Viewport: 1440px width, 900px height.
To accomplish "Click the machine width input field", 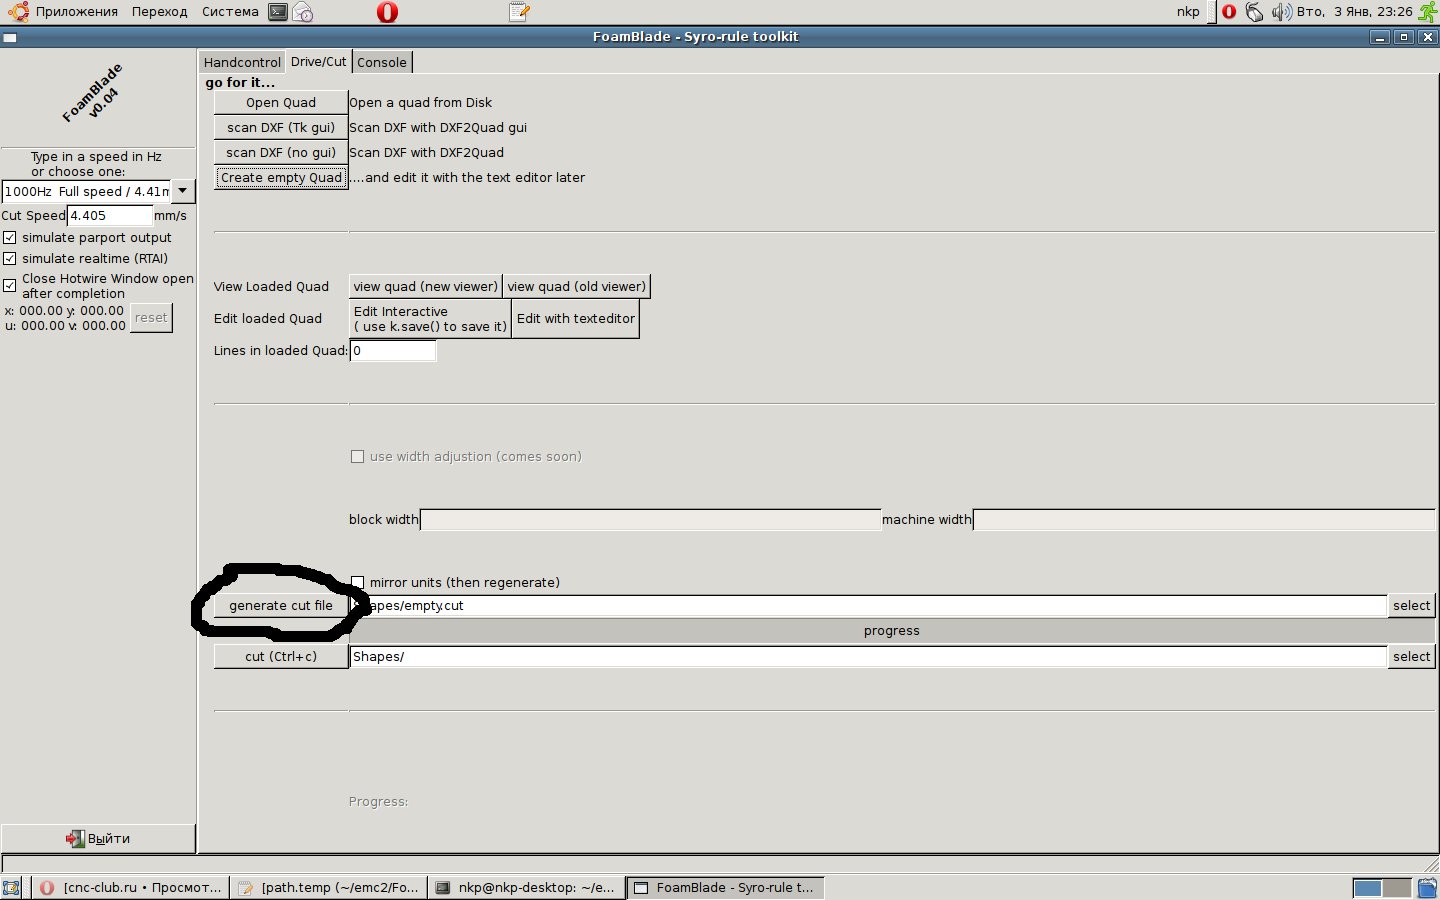I will pyautogui.click(x=1204, y=519).
